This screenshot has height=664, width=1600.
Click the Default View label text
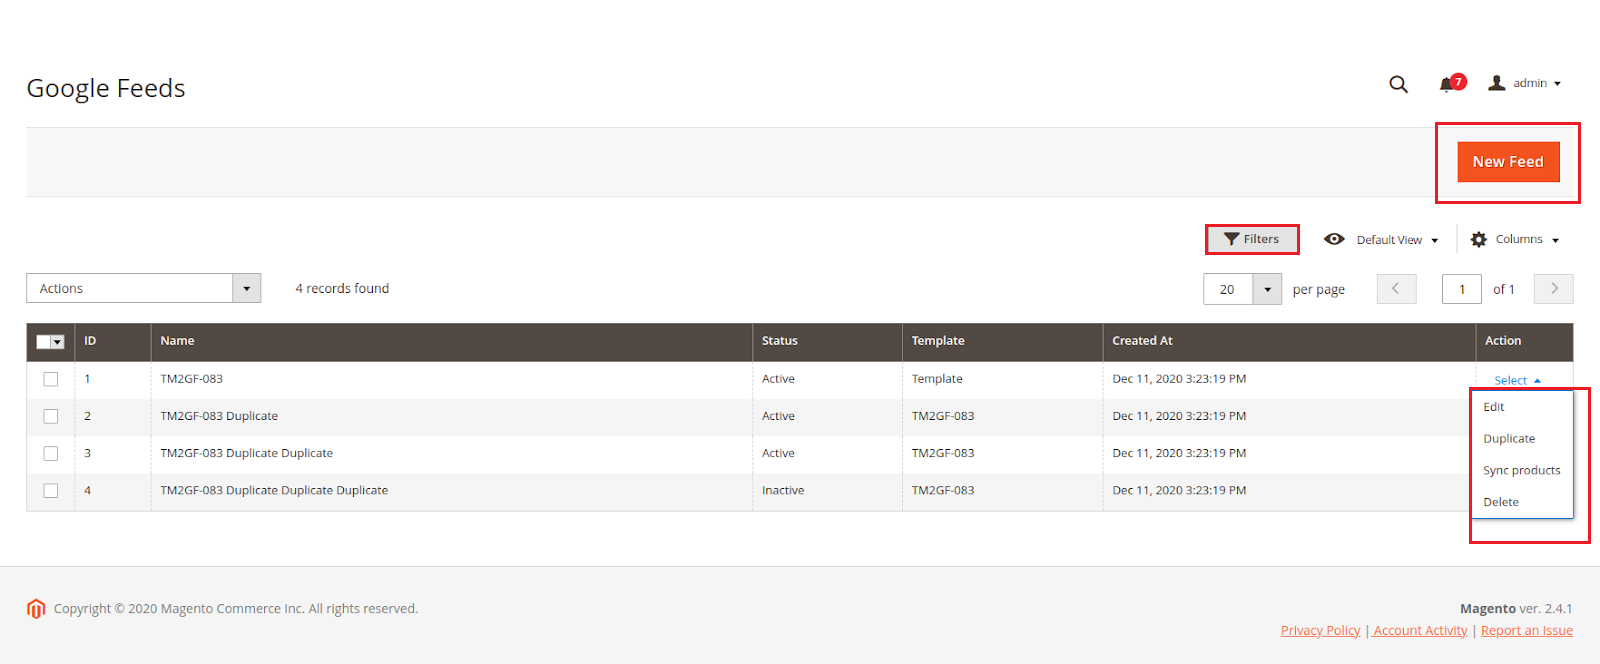[x=1389, y=240]
